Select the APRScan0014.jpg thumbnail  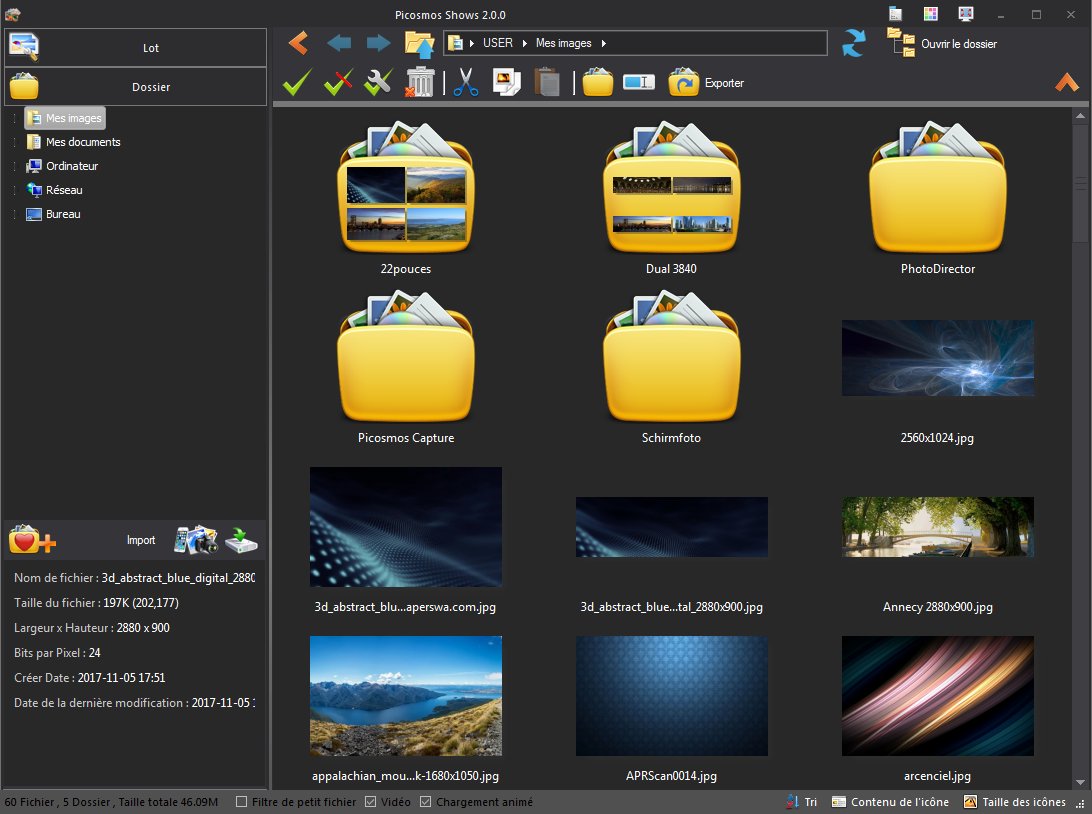tap(671, 696)
